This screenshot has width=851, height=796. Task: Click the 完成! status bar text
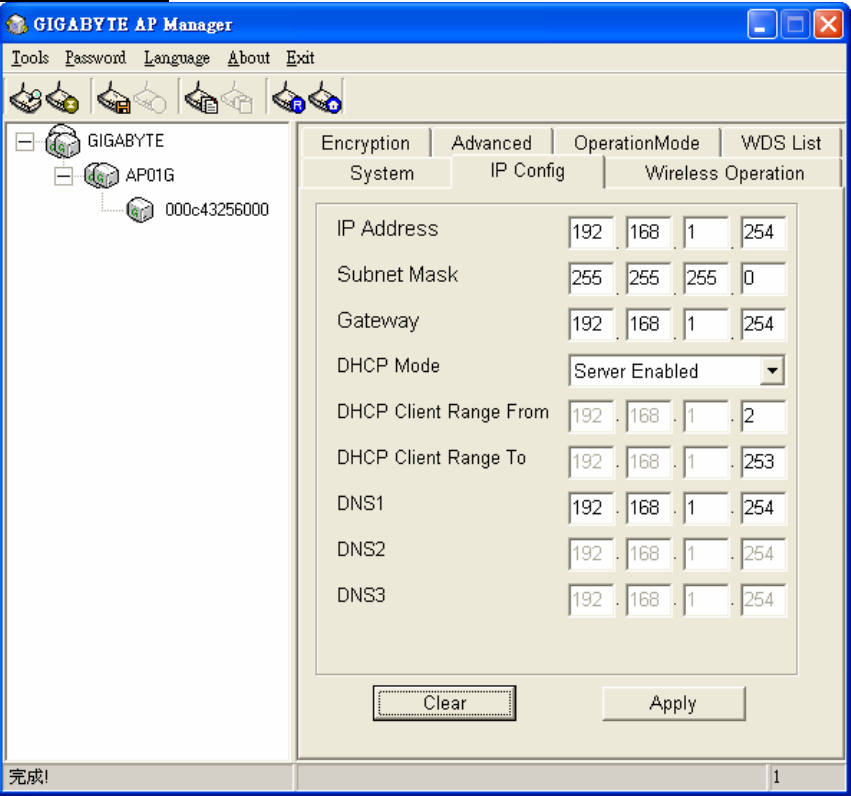tap(28, 777)
